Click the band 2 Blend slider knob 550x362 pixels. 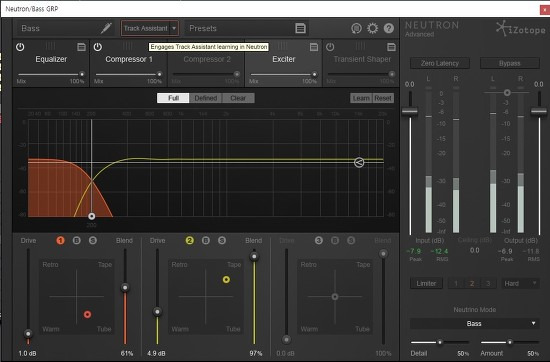pyautogui.click(x=254, y=256)
